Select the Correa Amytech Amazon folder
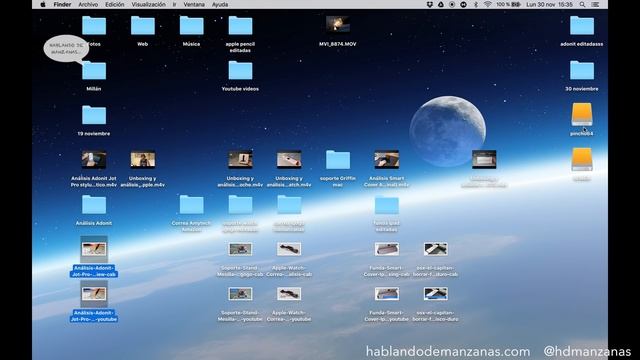Viewport: 640px width, 360px height. point(191,205)
